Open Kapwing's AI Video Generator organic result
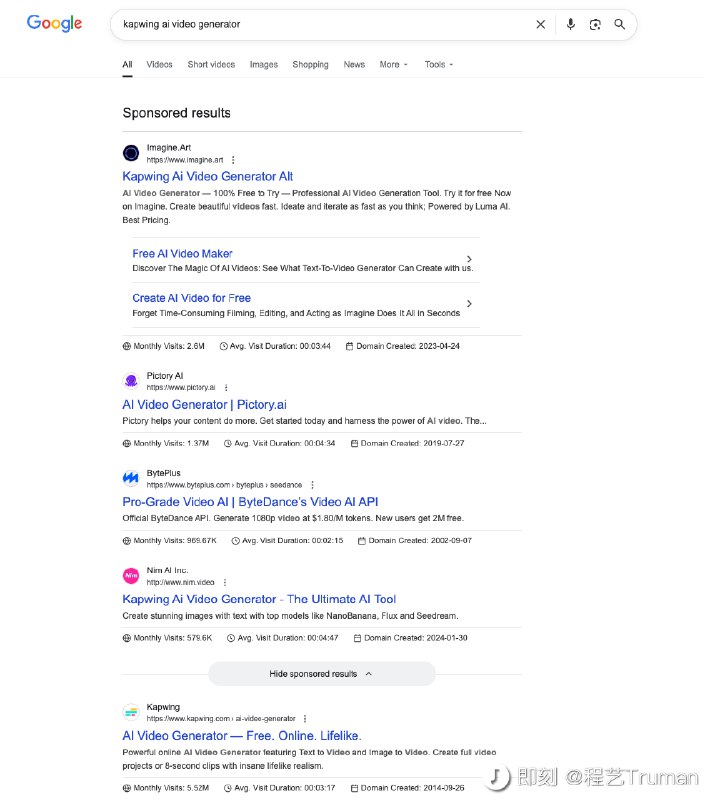705x800 pixels. coord(241,736)
